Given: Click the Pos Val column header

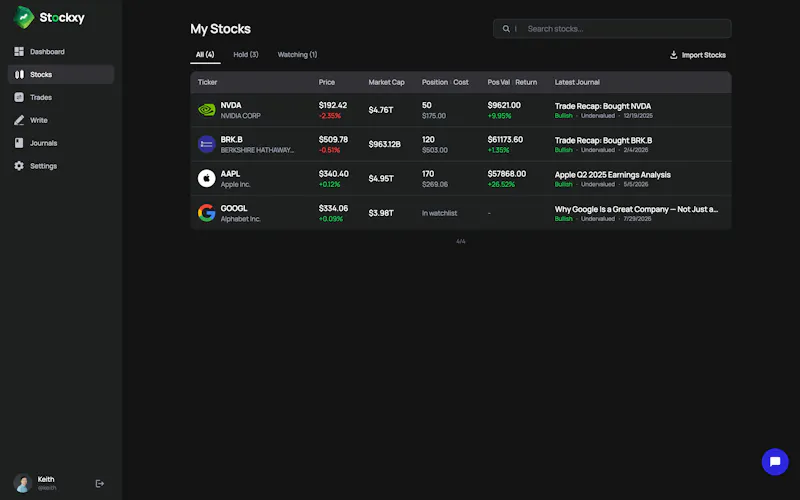Looking at the screenshot, I should (x=498, y=82).
